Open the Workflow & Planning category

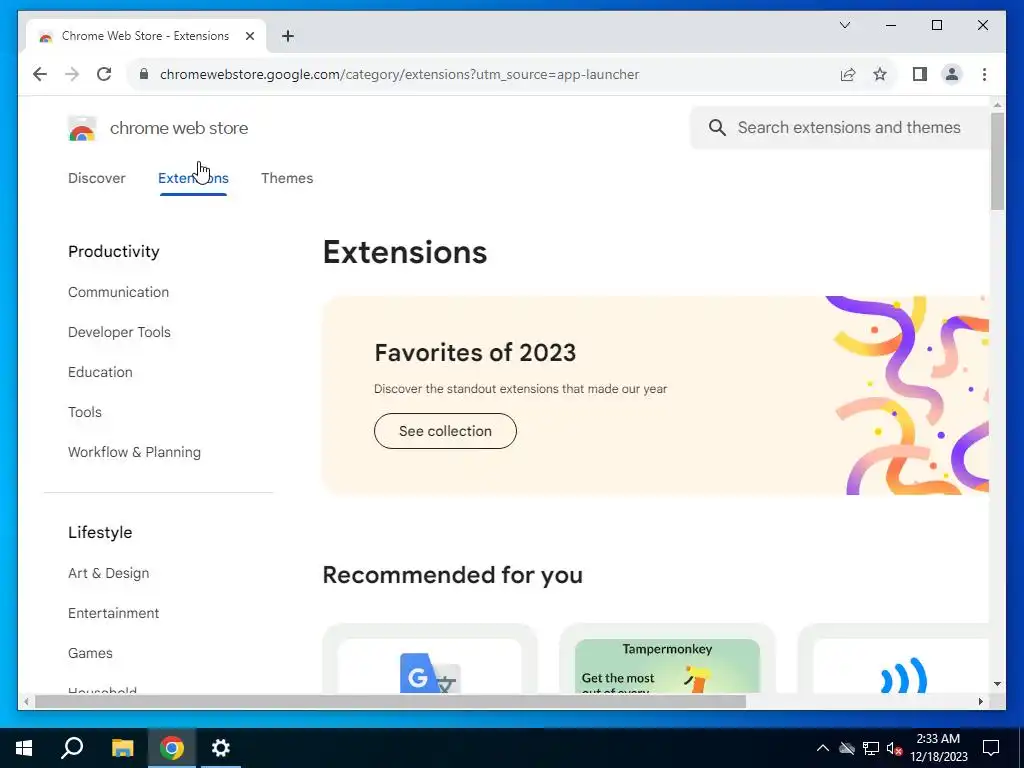point(134,452)
